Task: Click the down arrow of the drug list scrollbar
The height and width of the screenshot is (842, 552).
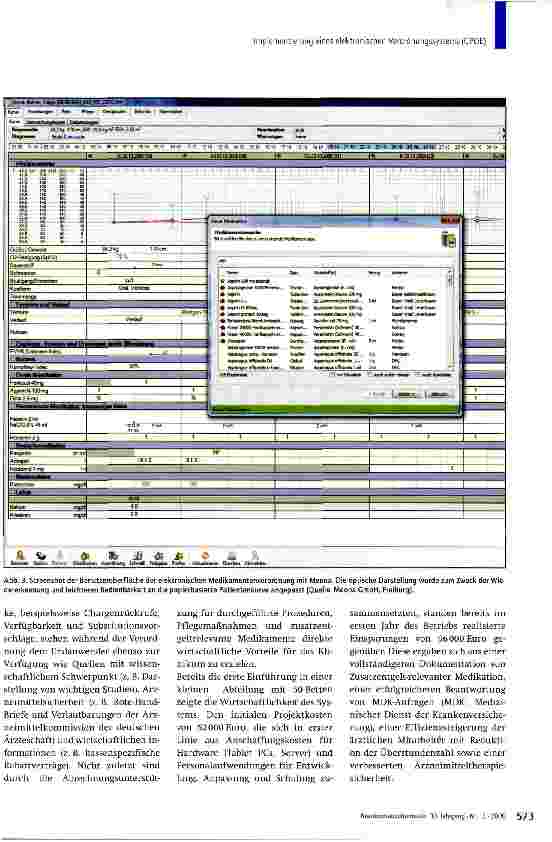Action: point(451,364)
